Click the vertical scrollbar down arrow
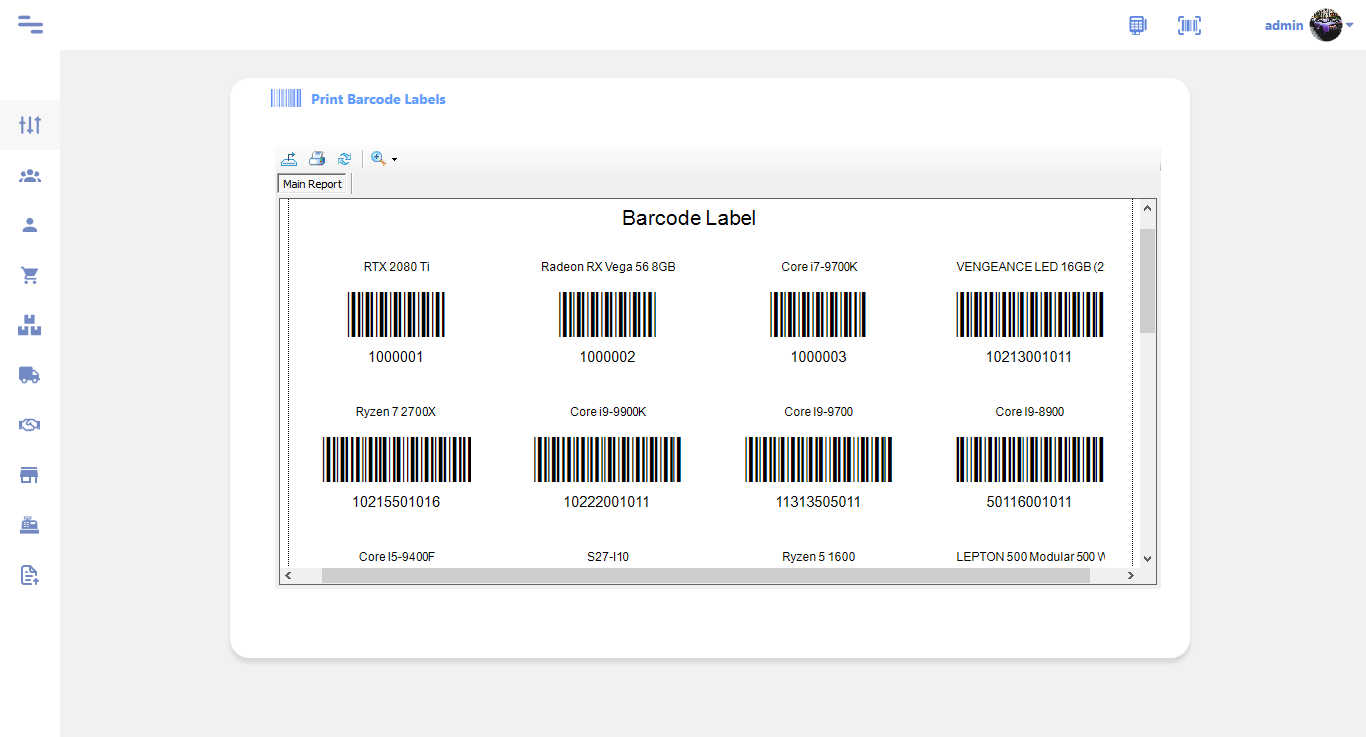This screenshot has width=1366, height=737. click(x=1148, y=558)
